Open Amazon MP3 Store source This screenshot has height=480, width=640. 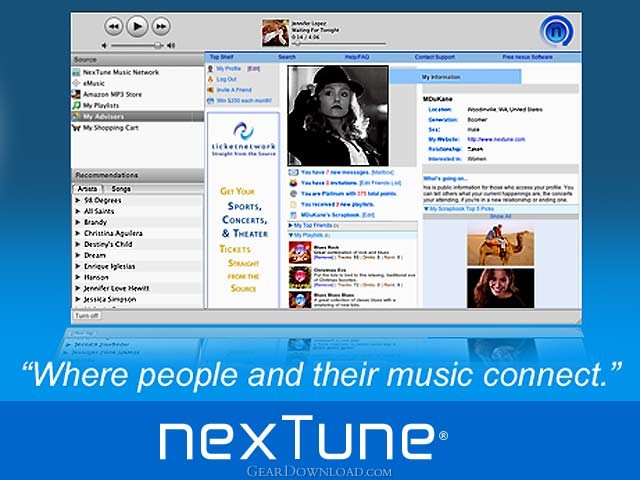pos(112,94)
